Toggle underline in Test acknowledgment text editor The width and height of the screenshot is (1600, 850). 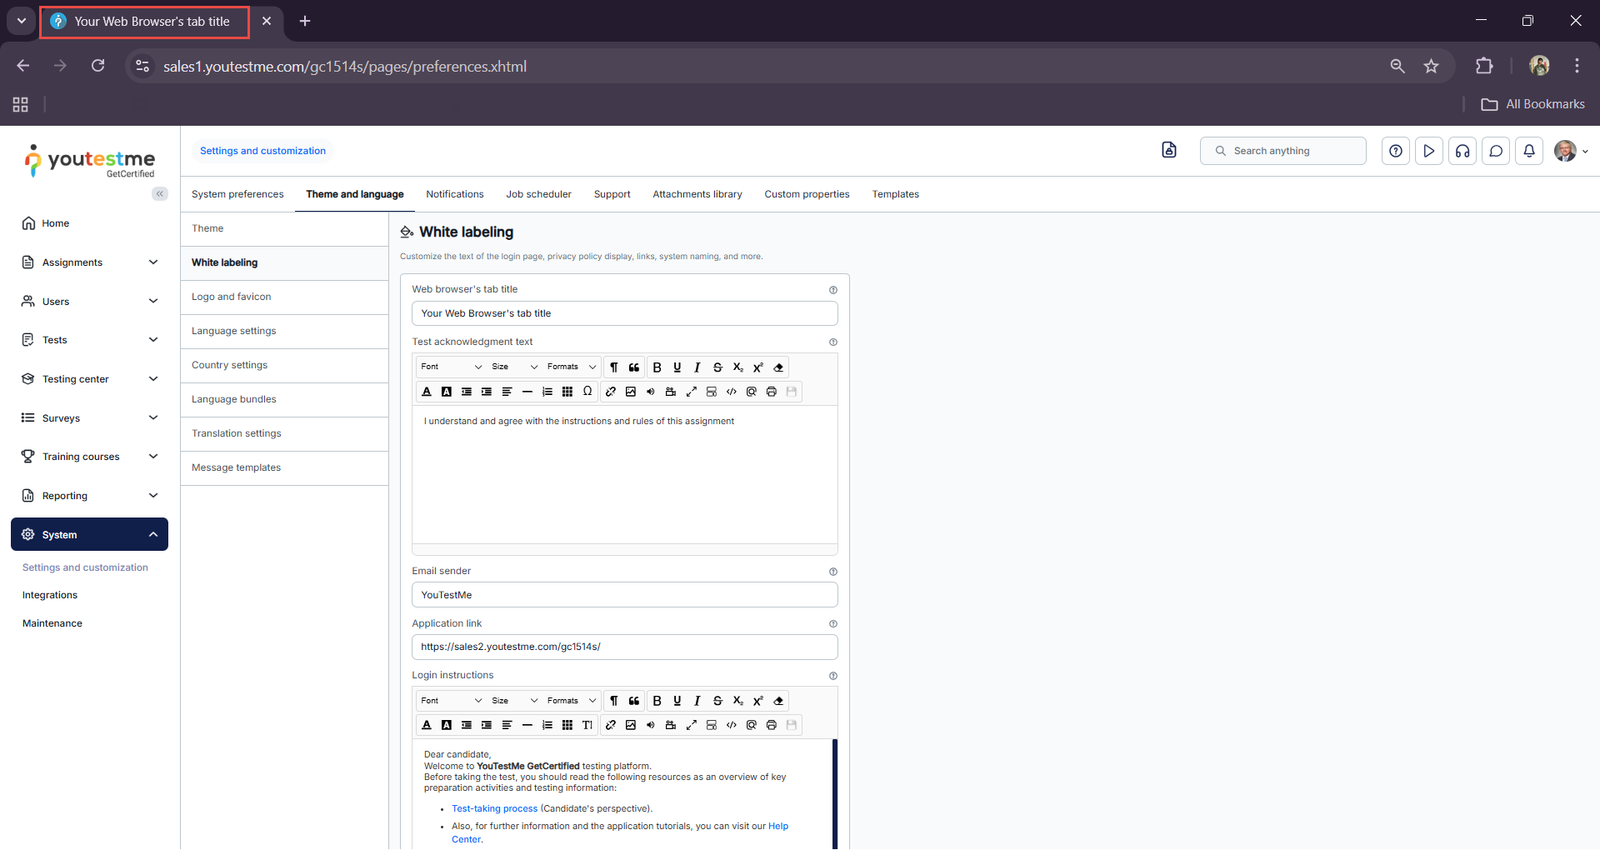[x=677, y=367]
